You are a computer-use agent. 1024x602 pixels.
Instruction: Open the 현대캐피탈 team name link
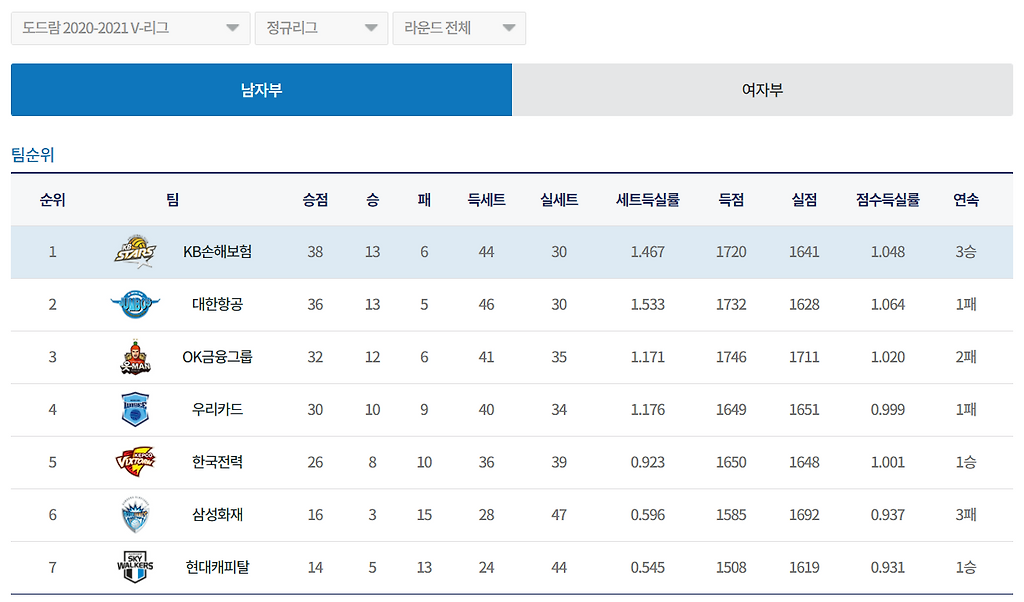pos(217,567)
